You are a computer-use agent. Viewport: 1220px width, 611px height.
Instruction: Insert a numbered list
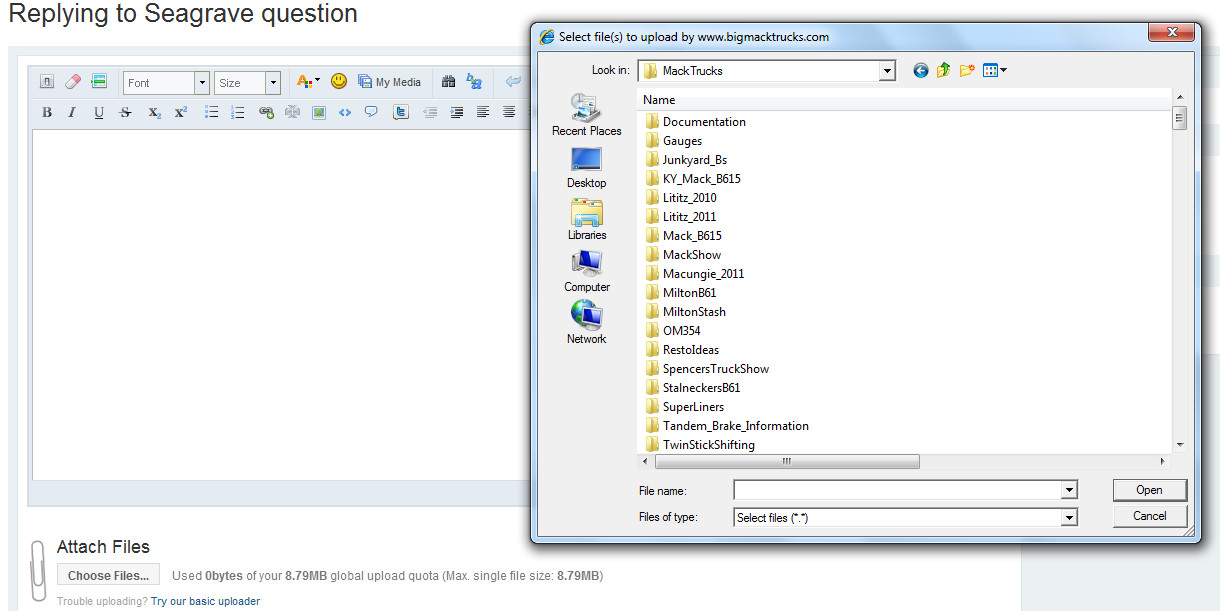238,113
